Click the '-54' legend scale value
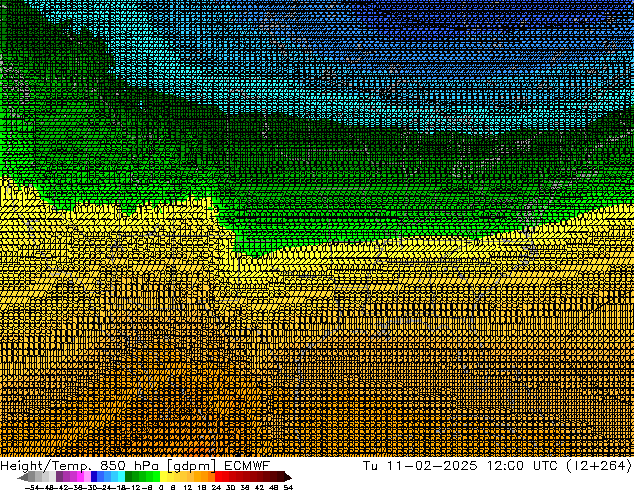Screen dimensions: 634x490 [x=32, y=488]
